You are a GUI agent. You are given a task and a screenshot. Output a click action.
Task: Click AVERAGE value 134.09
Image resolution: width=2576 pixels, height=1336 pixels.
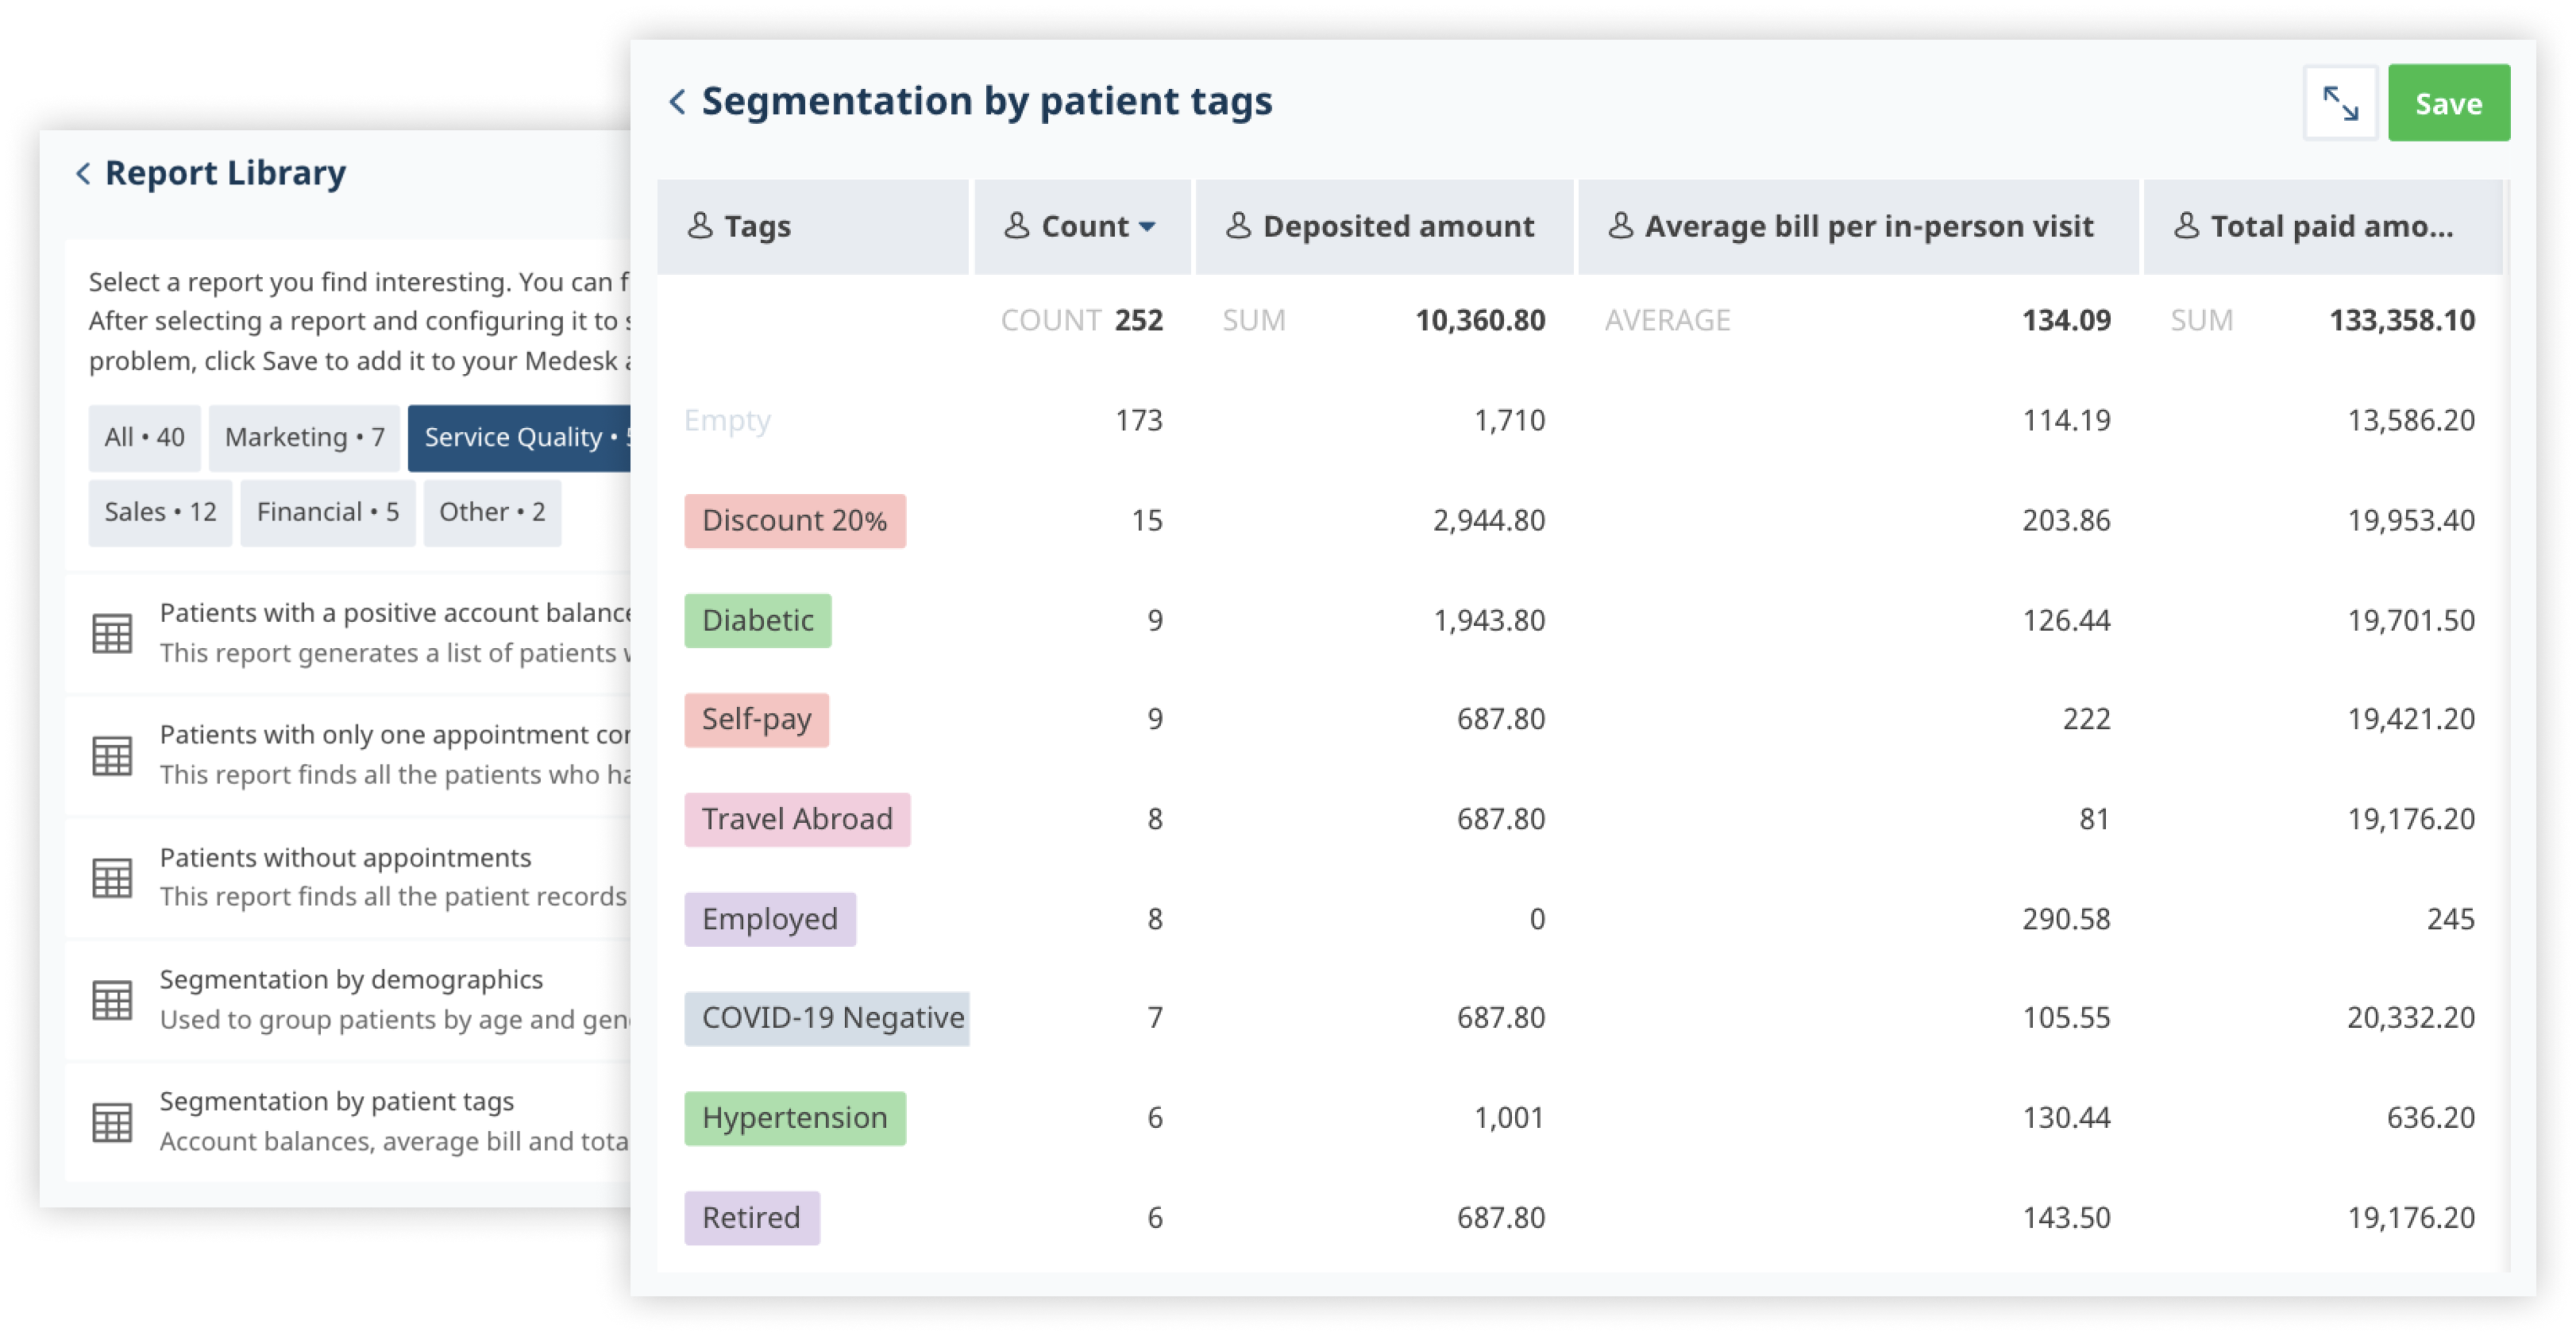tap(2066, 320)
